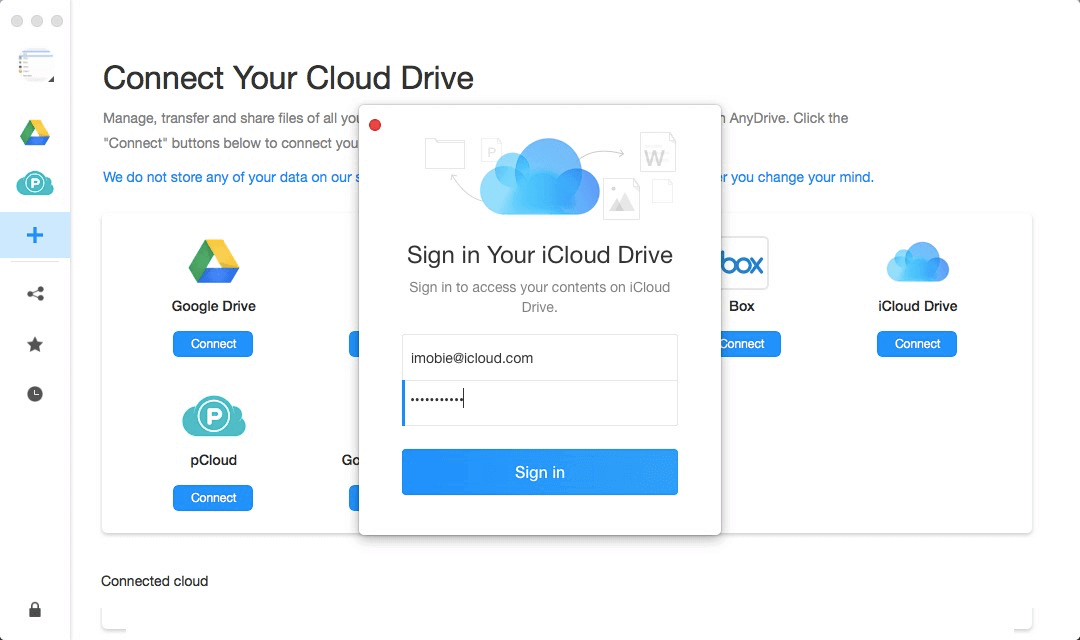
Task: Click the Google Drive logo in grid
Action: tap(214, 261)
